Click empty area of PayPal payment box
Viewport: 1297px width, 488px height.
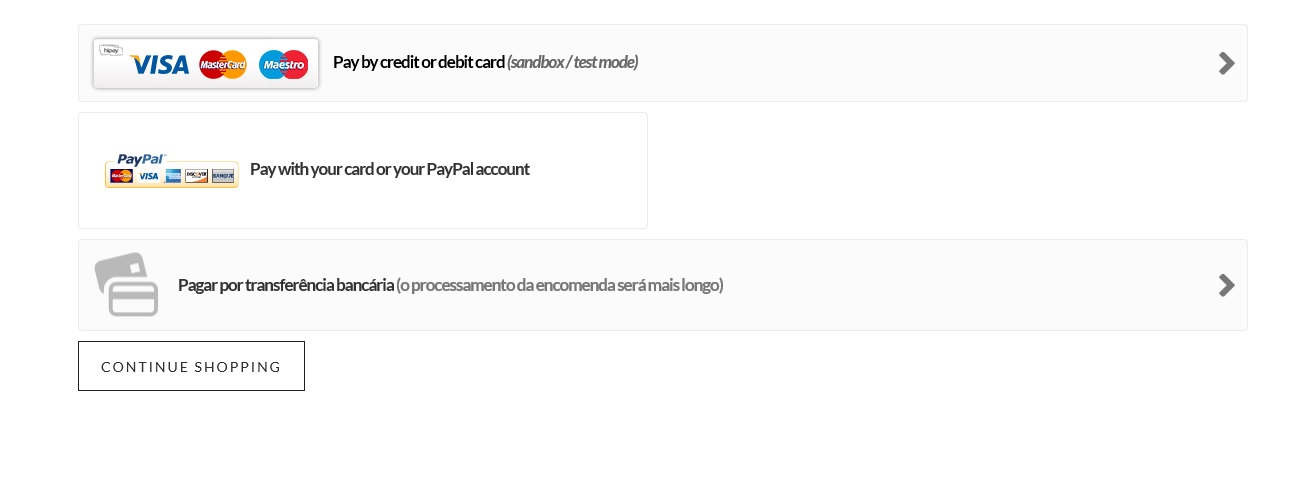click(x=590, y=205)
